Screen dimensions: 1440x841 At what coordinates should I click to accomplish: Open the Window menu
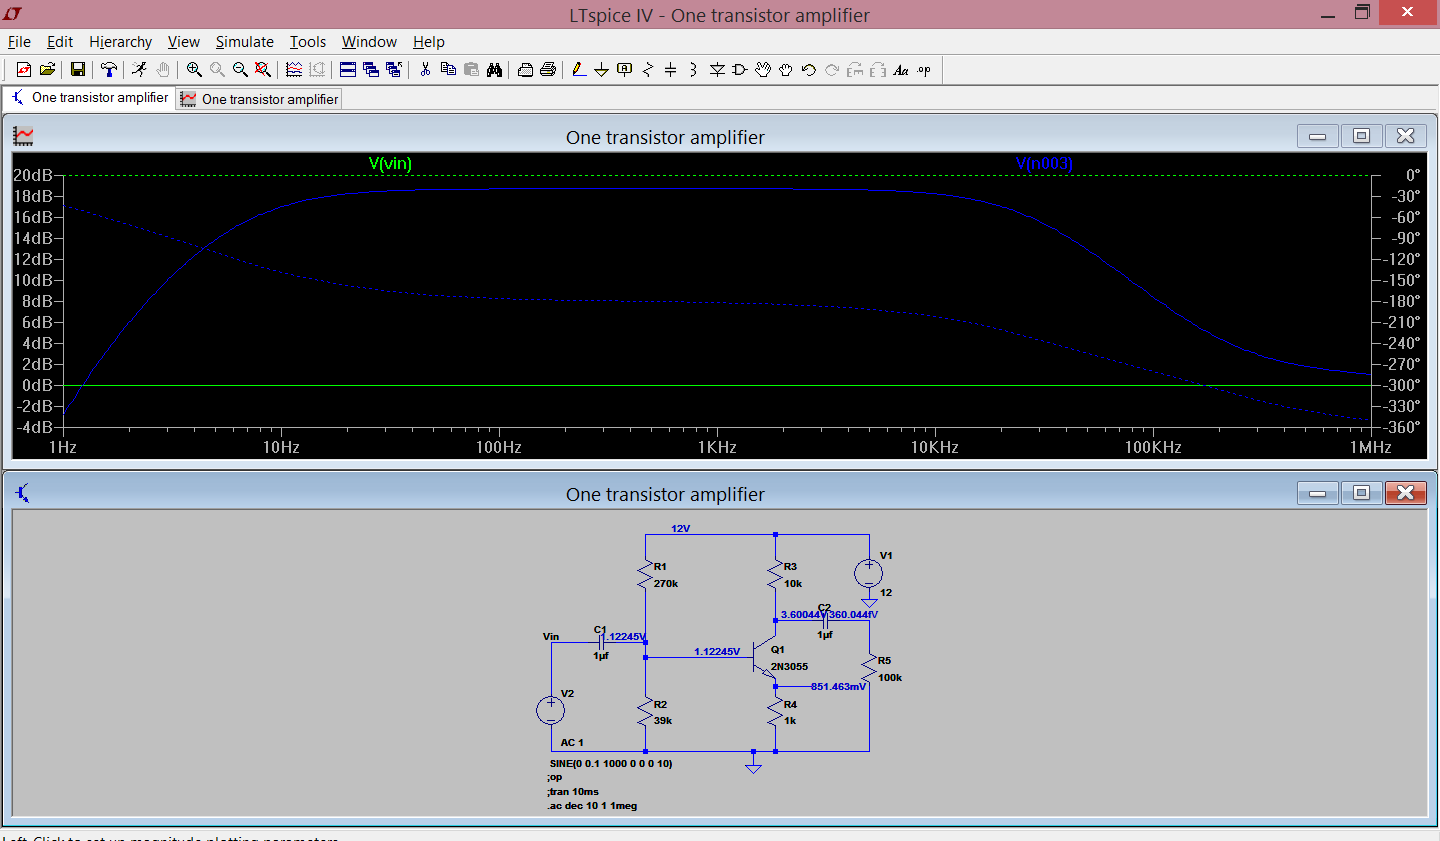click(x=369, y=42)
